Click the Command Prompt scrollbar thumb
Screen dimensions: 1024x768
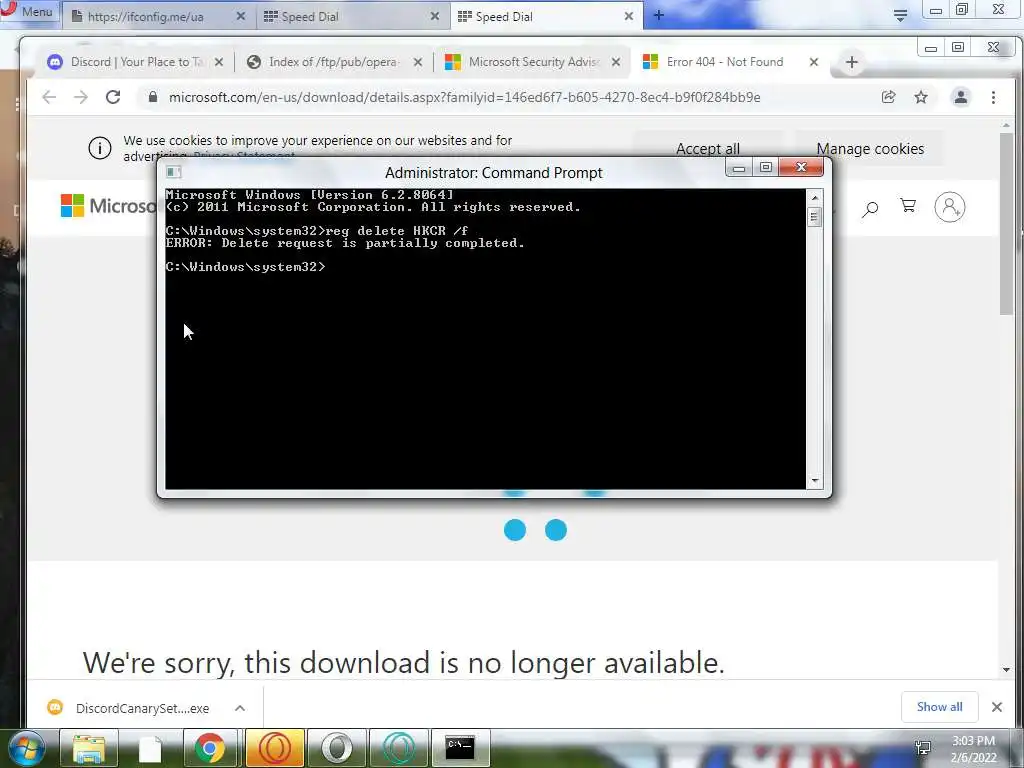click(x=814, y=216)
